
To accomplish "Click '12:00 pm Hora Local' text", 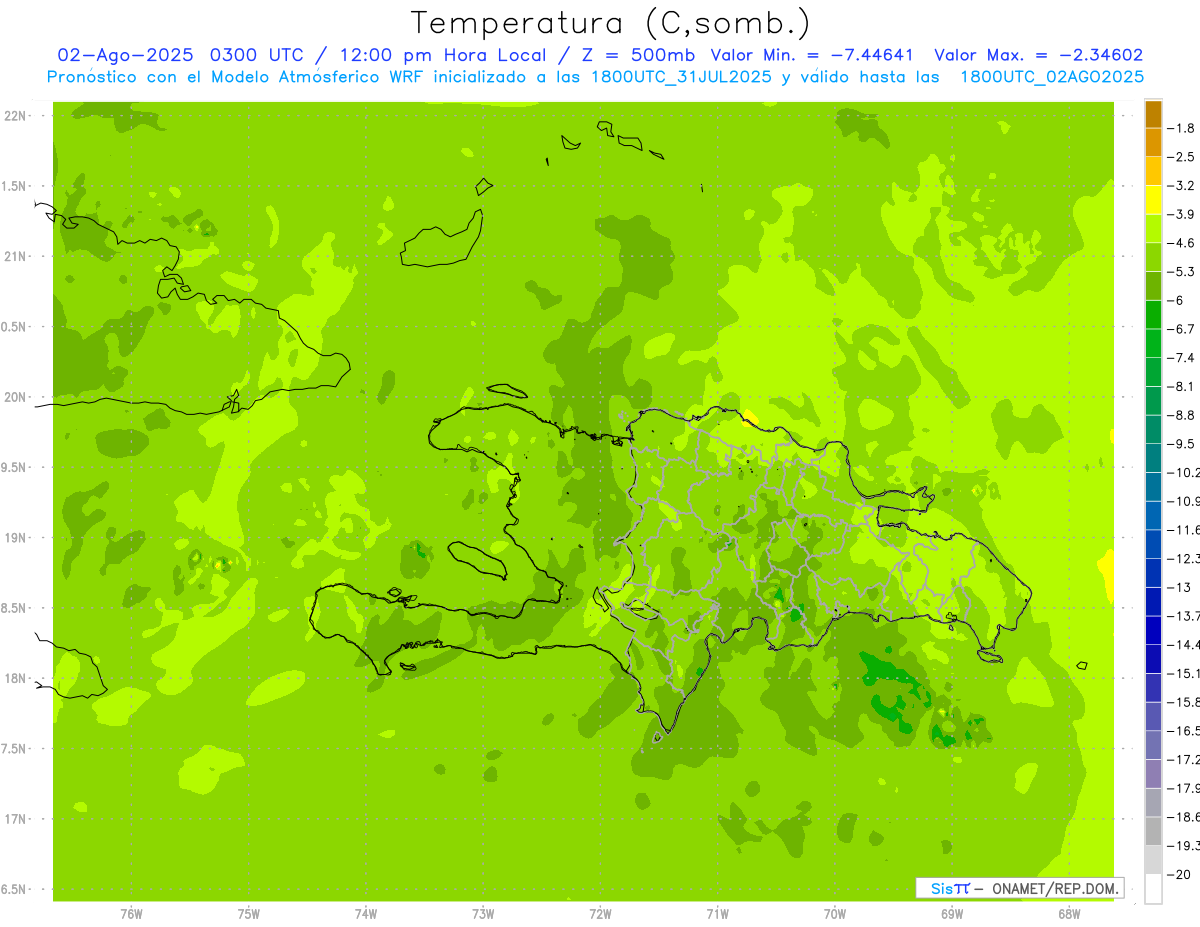I will [441, 55].
